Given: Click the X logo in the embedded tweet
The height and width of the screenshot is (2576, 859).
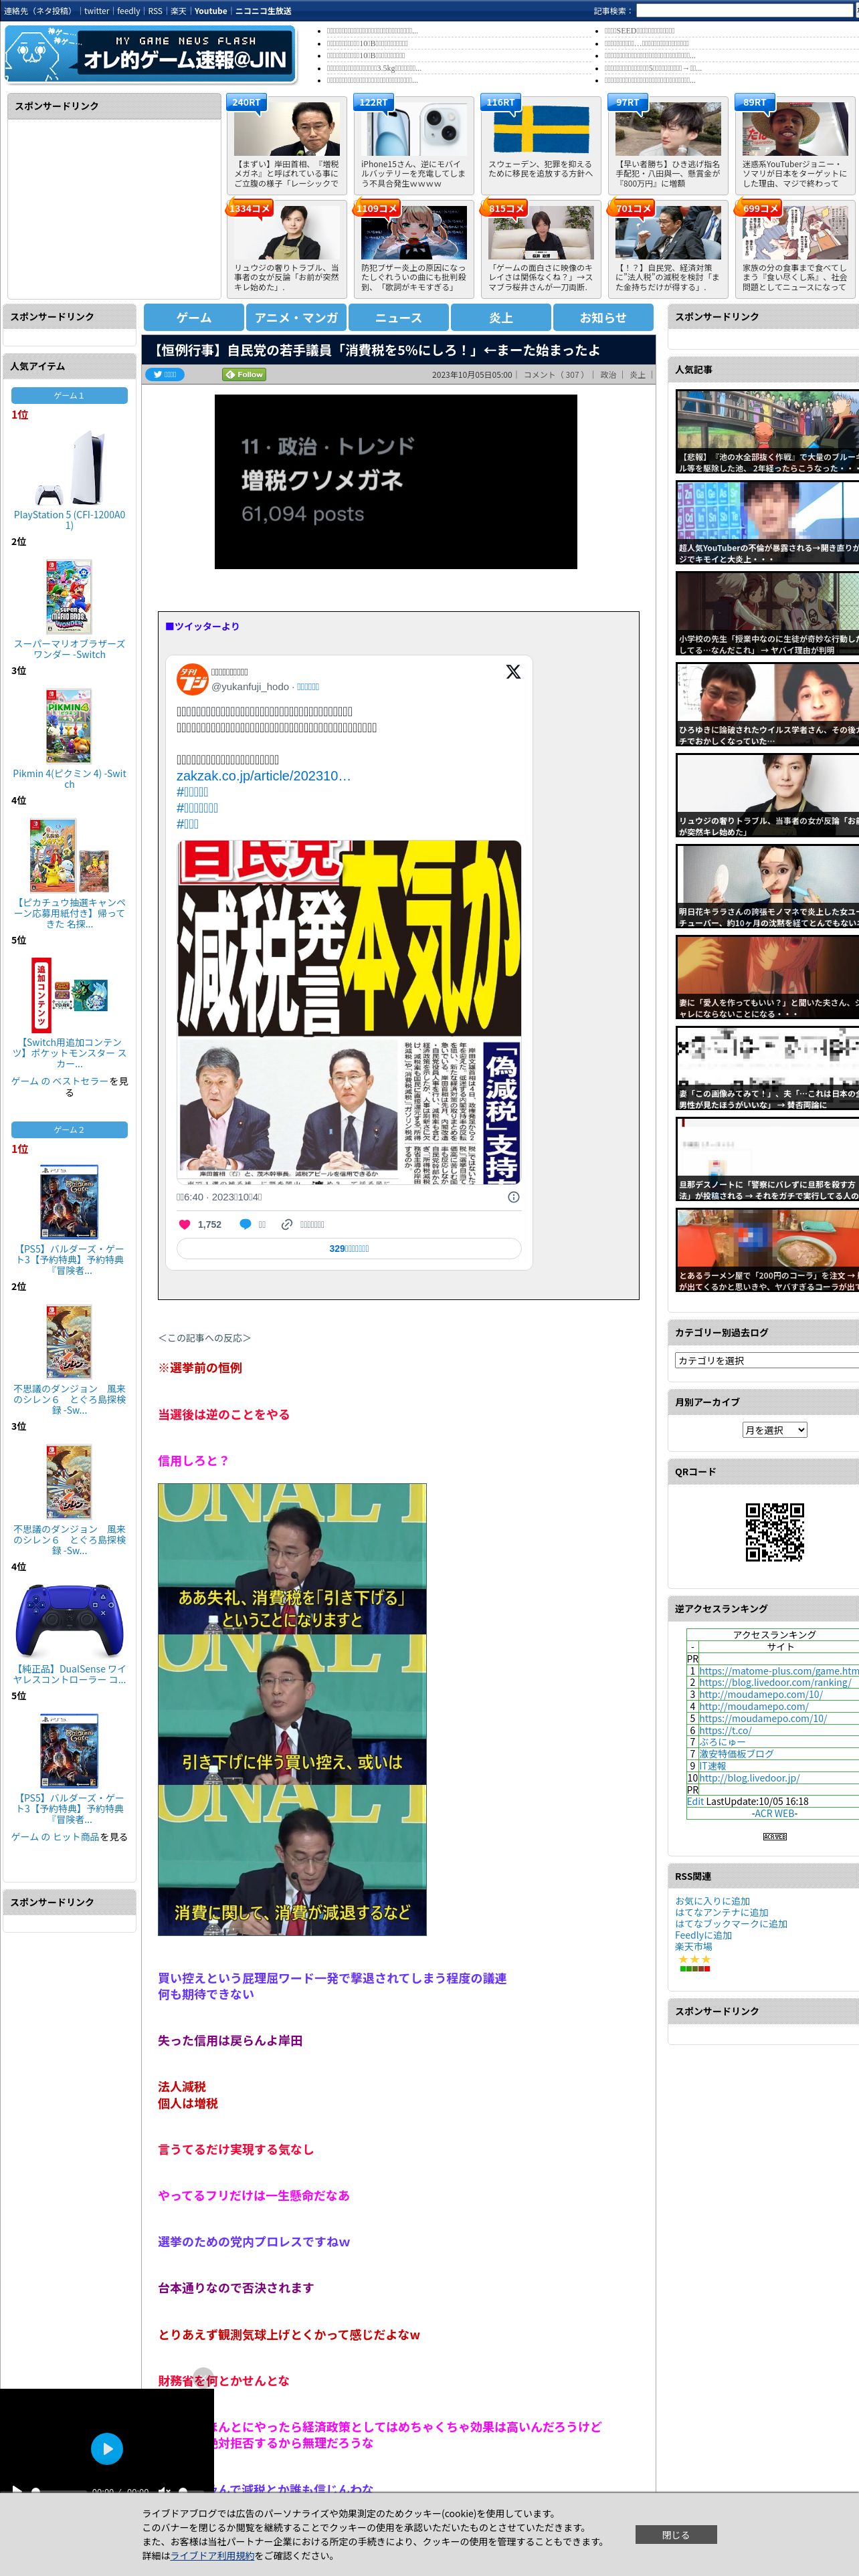Looking at the screenshot, I should coord(513,672).
